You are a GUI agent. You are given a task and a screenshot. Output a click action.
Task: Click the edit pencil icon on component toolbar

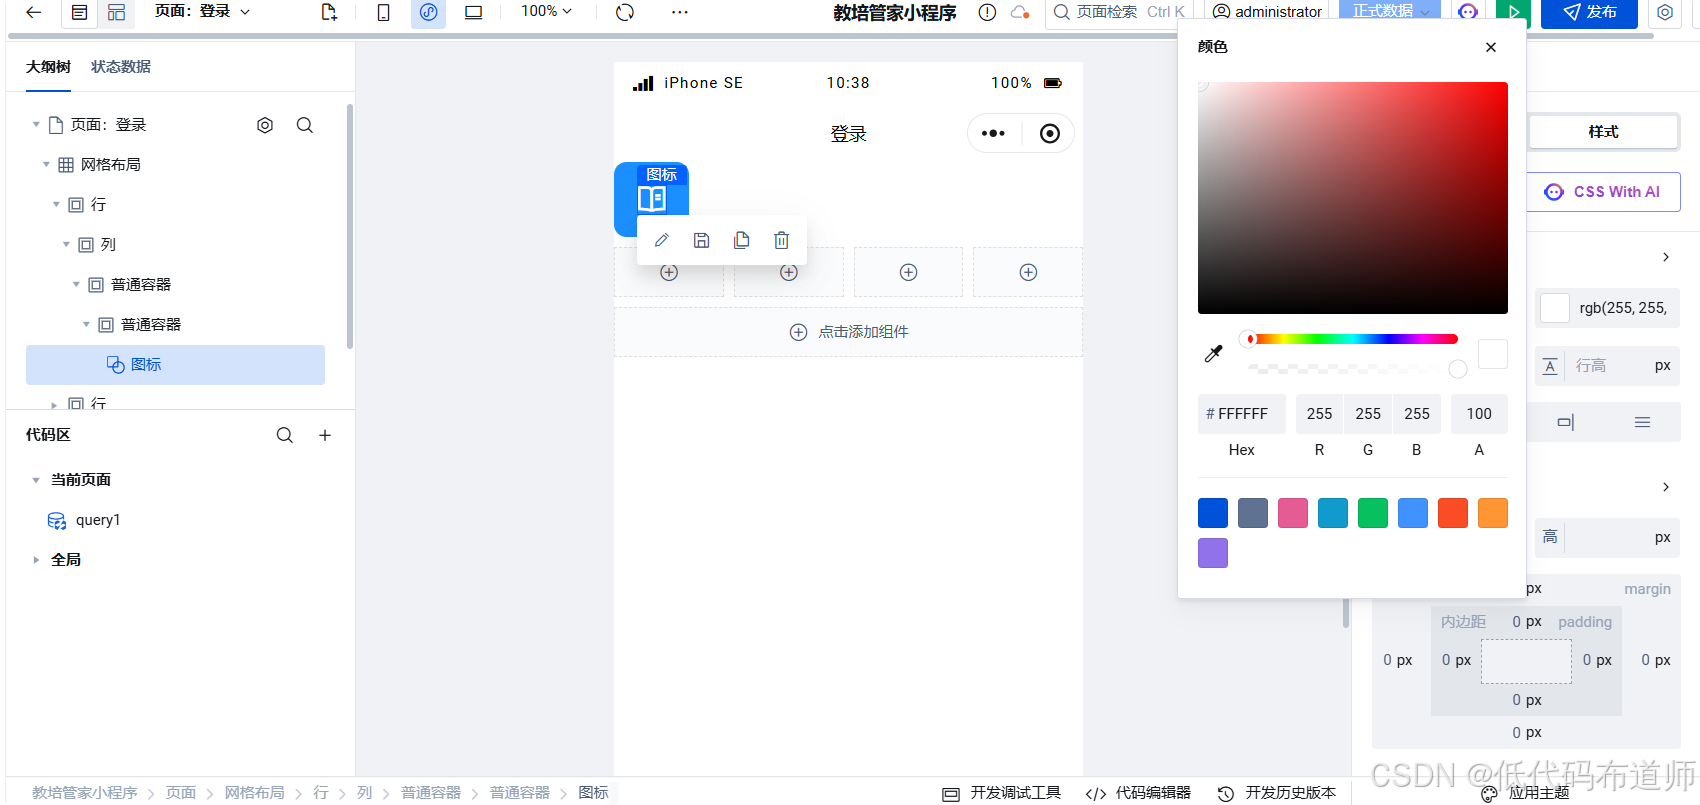(661, 240)
